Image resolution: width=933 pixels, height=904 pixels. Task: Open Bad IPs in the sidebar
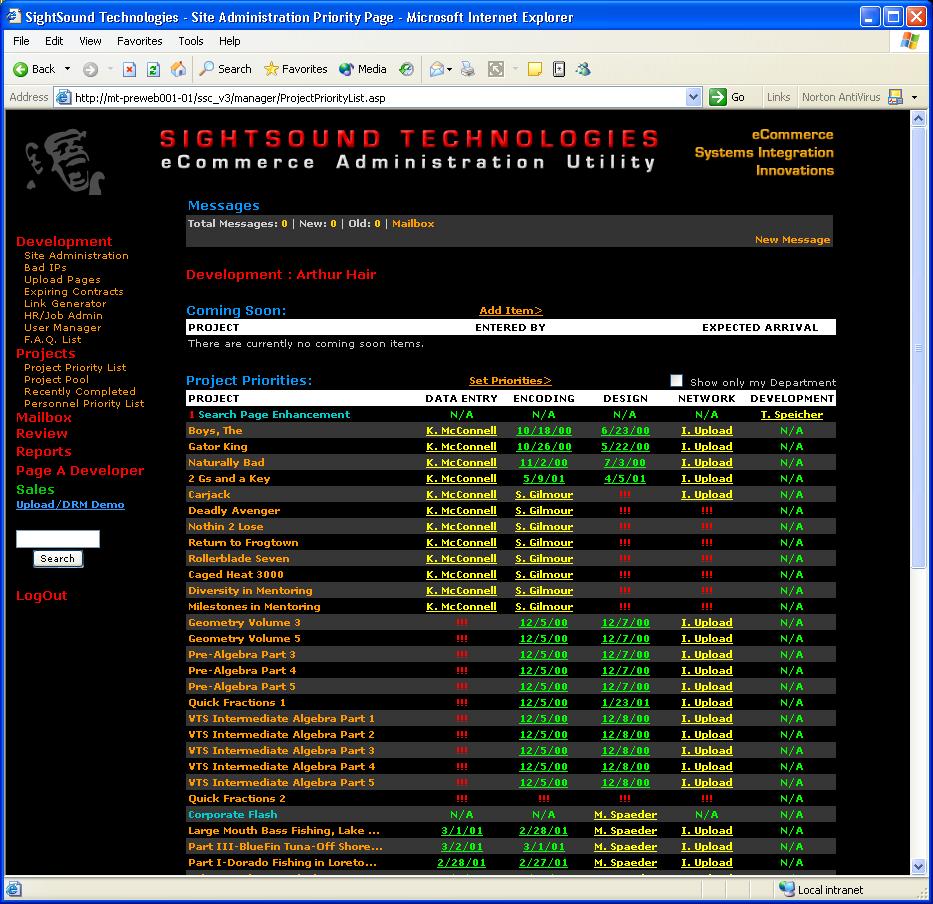(45, 268)
